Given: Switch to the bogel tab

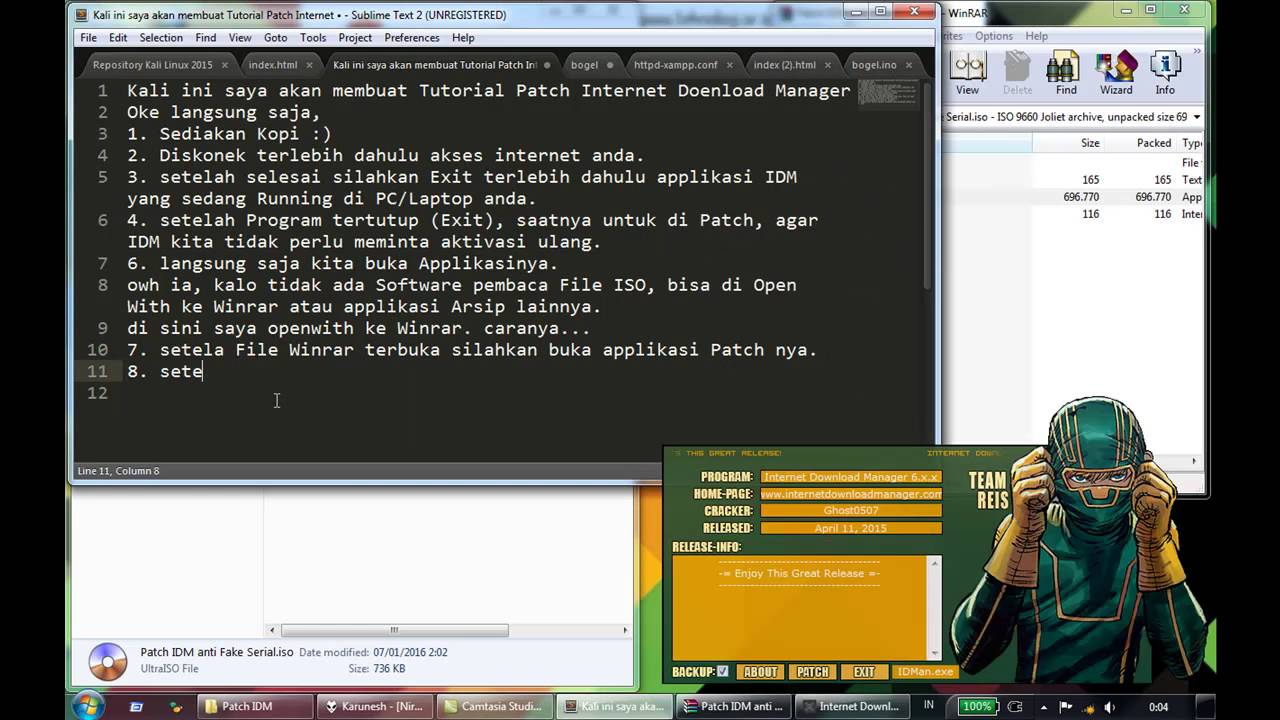Looking at the screenshot, I should click(x=584, y=65).
